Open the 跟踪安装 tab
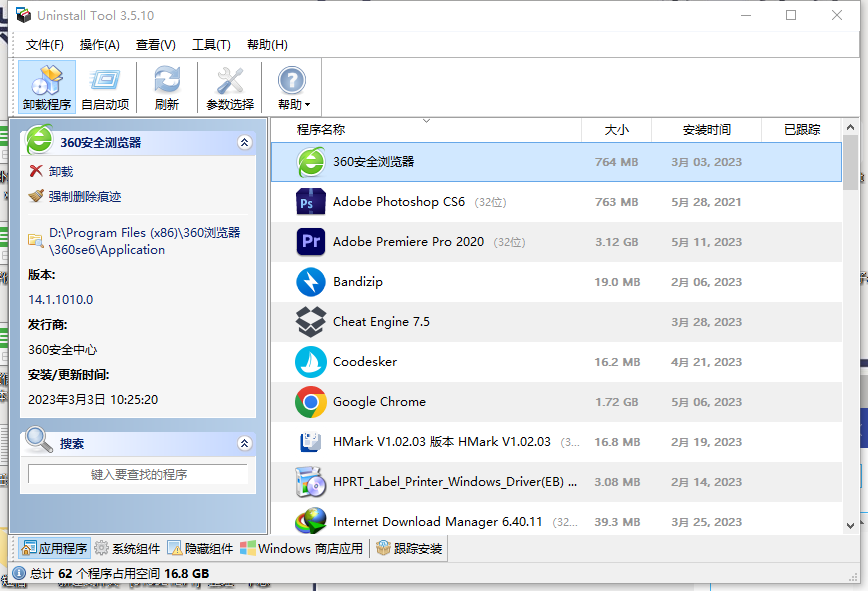The width and height of the screenshot is (868, 591). tap(409, 548)
